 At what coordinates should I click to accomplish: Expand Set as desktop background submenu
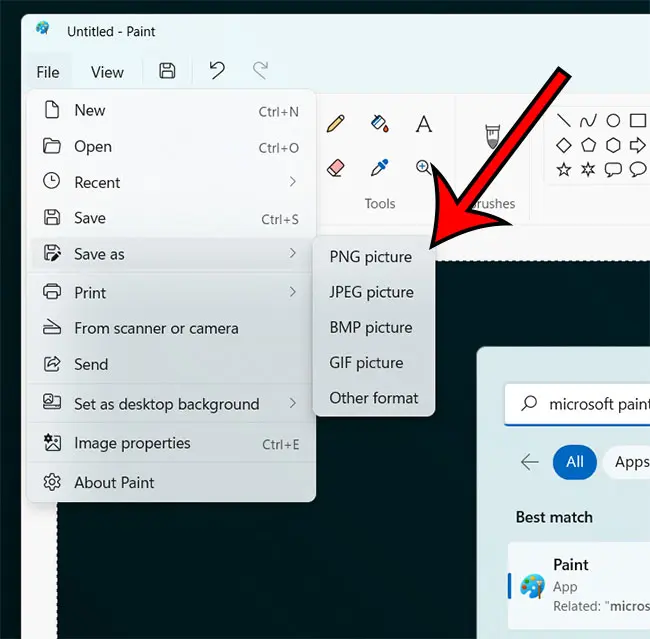tap(171, 403)
